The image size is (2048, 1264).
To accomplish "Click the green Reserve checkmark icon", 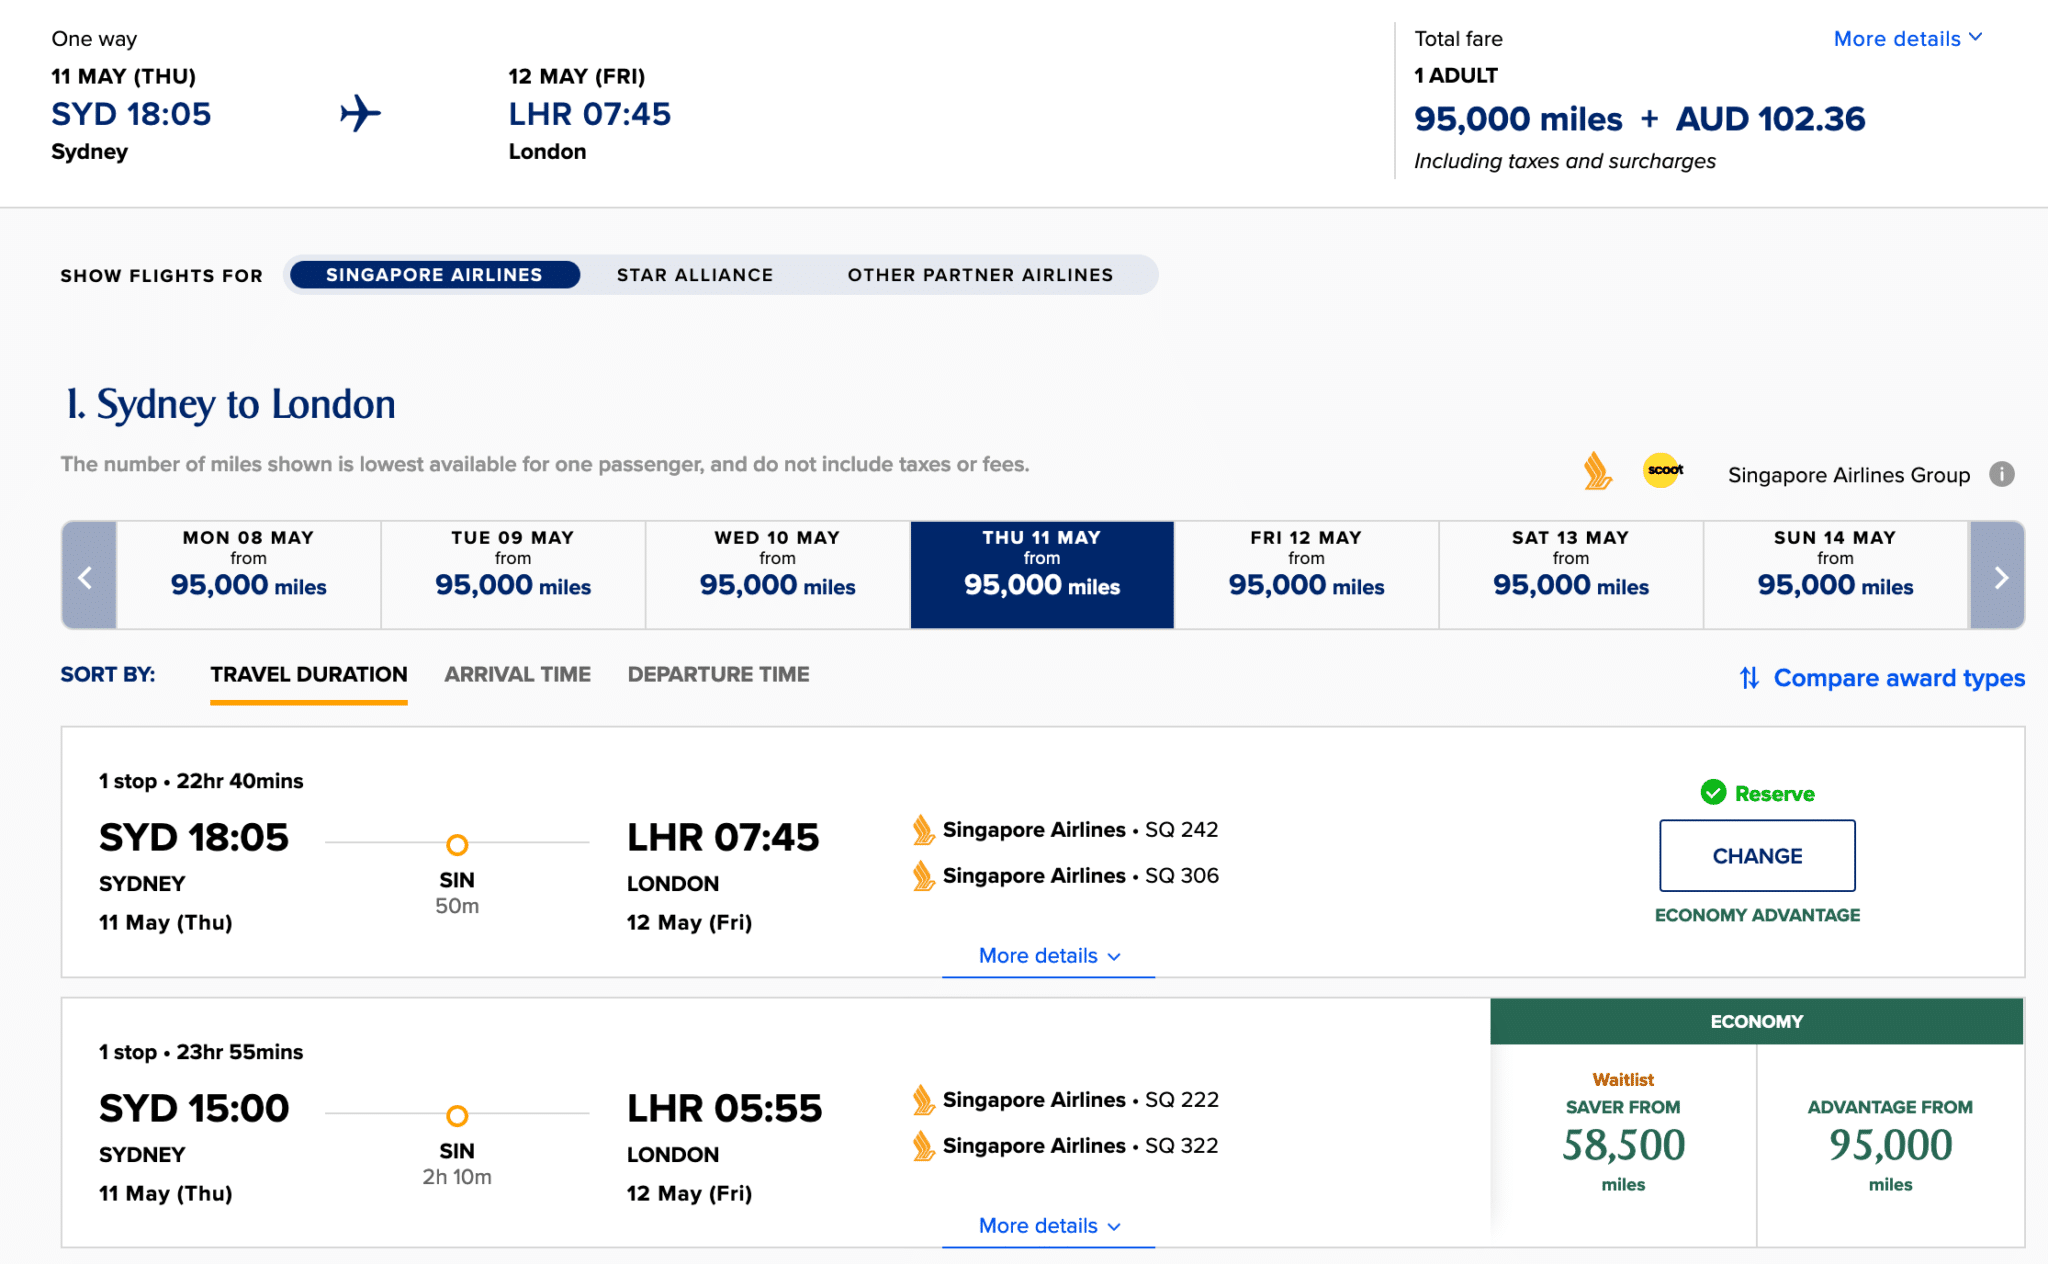I will (x=1713, y=793).
